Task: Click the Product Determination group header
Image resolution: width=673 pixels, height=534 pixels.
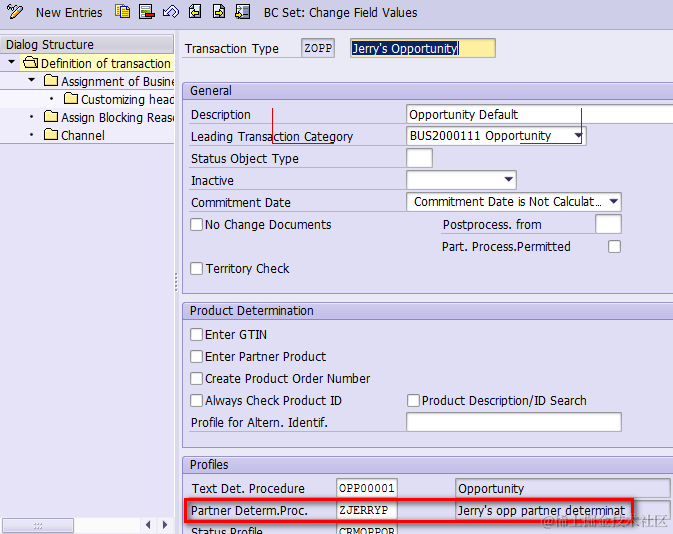Action: (x=427, y=311)
